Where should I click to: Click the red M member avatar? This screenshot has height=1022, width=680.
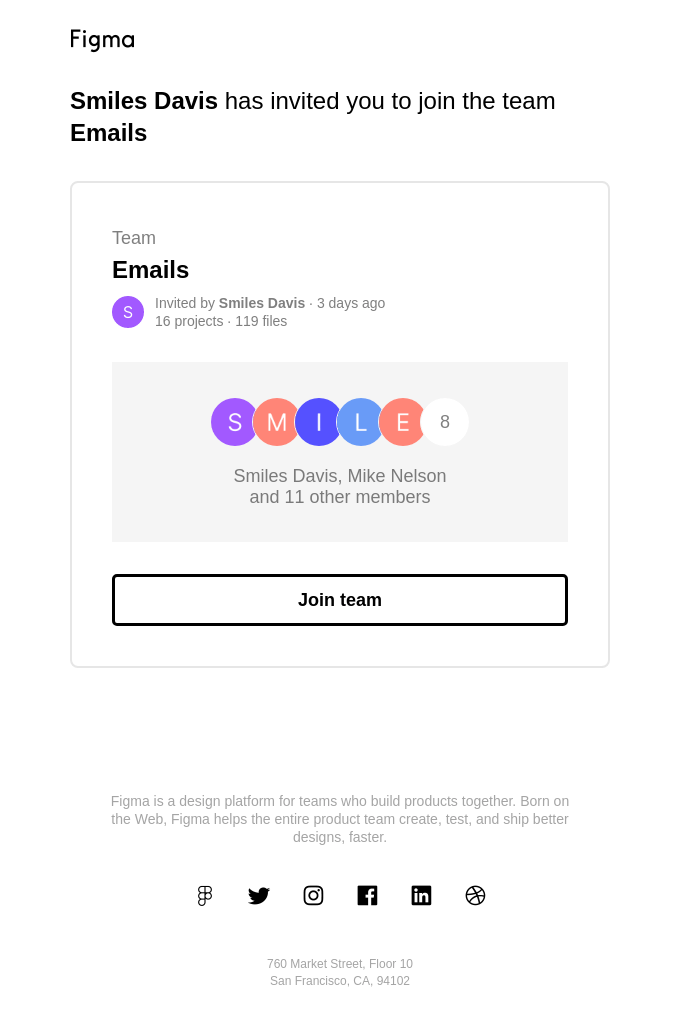276,422
